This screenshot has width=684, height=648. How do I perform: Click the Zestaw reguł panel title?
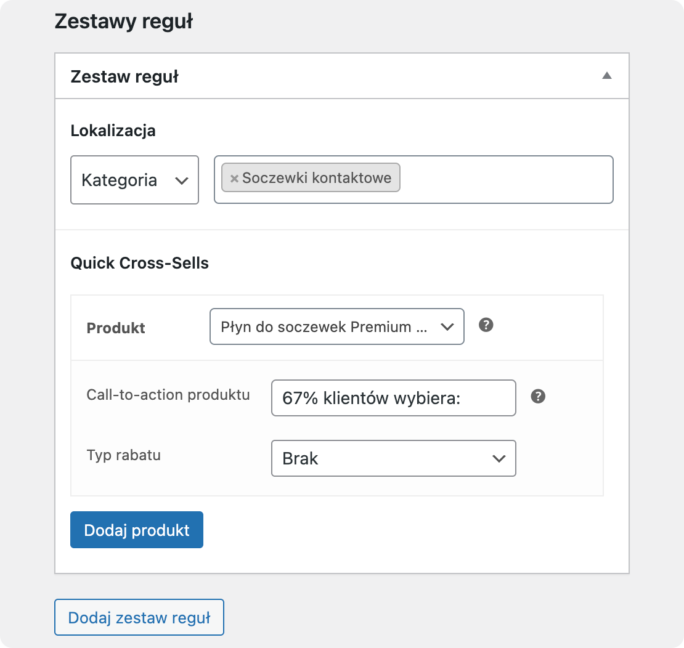point(124,76)
